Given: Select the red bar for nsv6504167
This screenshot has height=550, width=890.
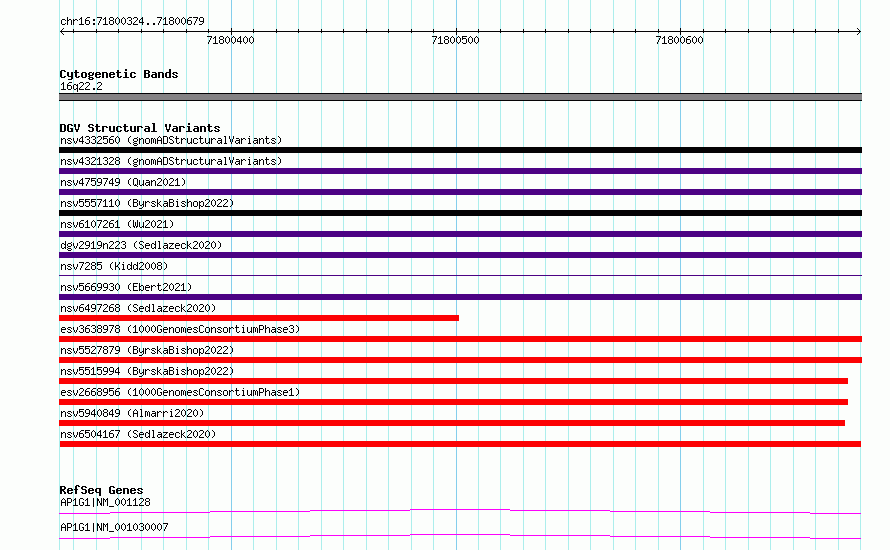Looking at the screenshot, I should [x=460, y=444].
